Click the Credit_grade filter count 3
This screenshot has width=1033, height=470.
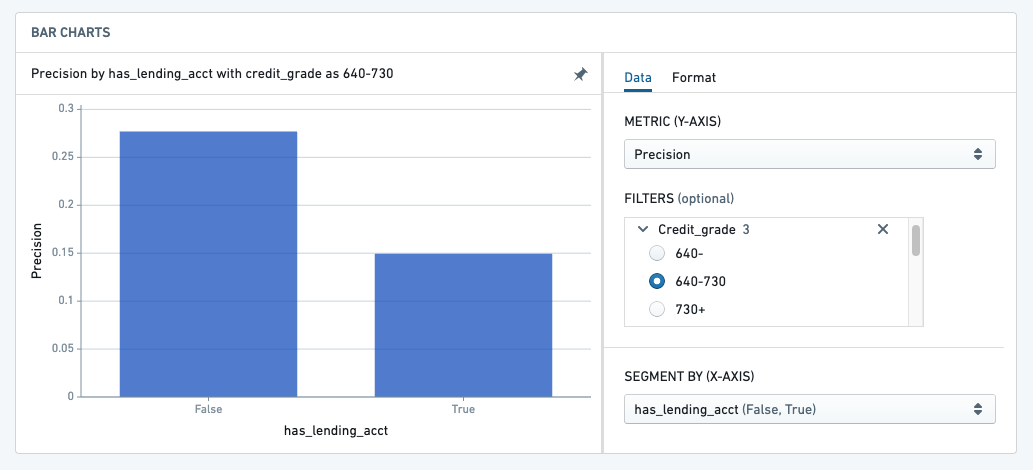[746, 229]
